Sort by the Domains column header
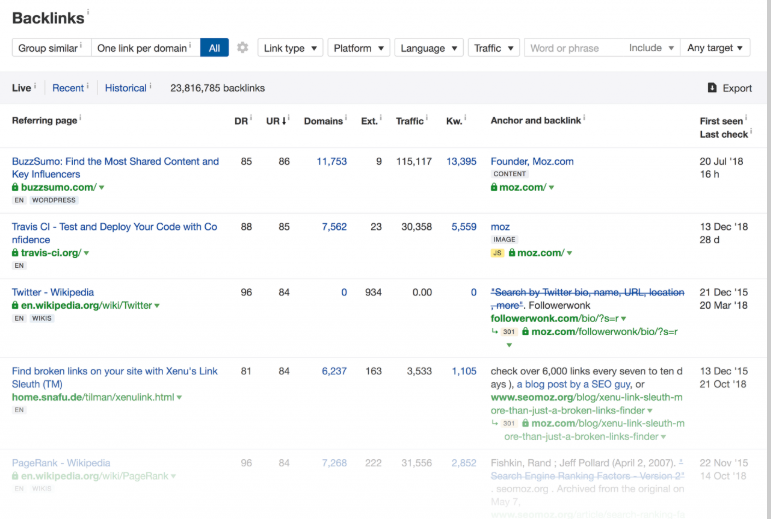 pyautogui.click(x=323, y=121)
